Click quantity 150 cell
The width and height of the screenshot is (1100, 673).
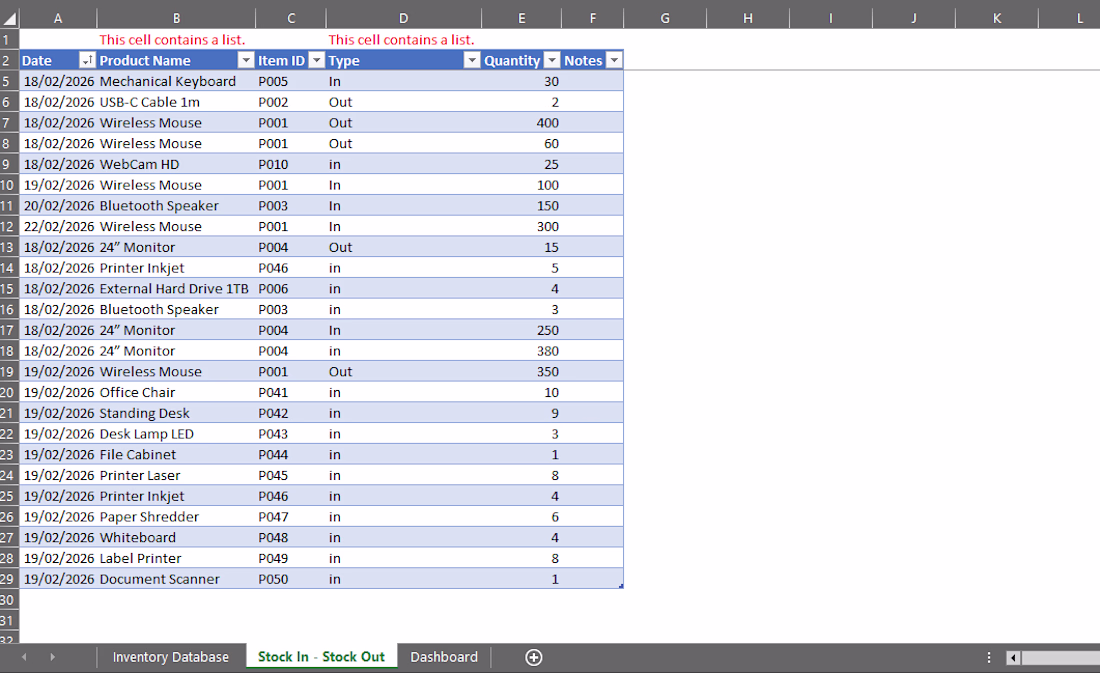coord(521,206)
